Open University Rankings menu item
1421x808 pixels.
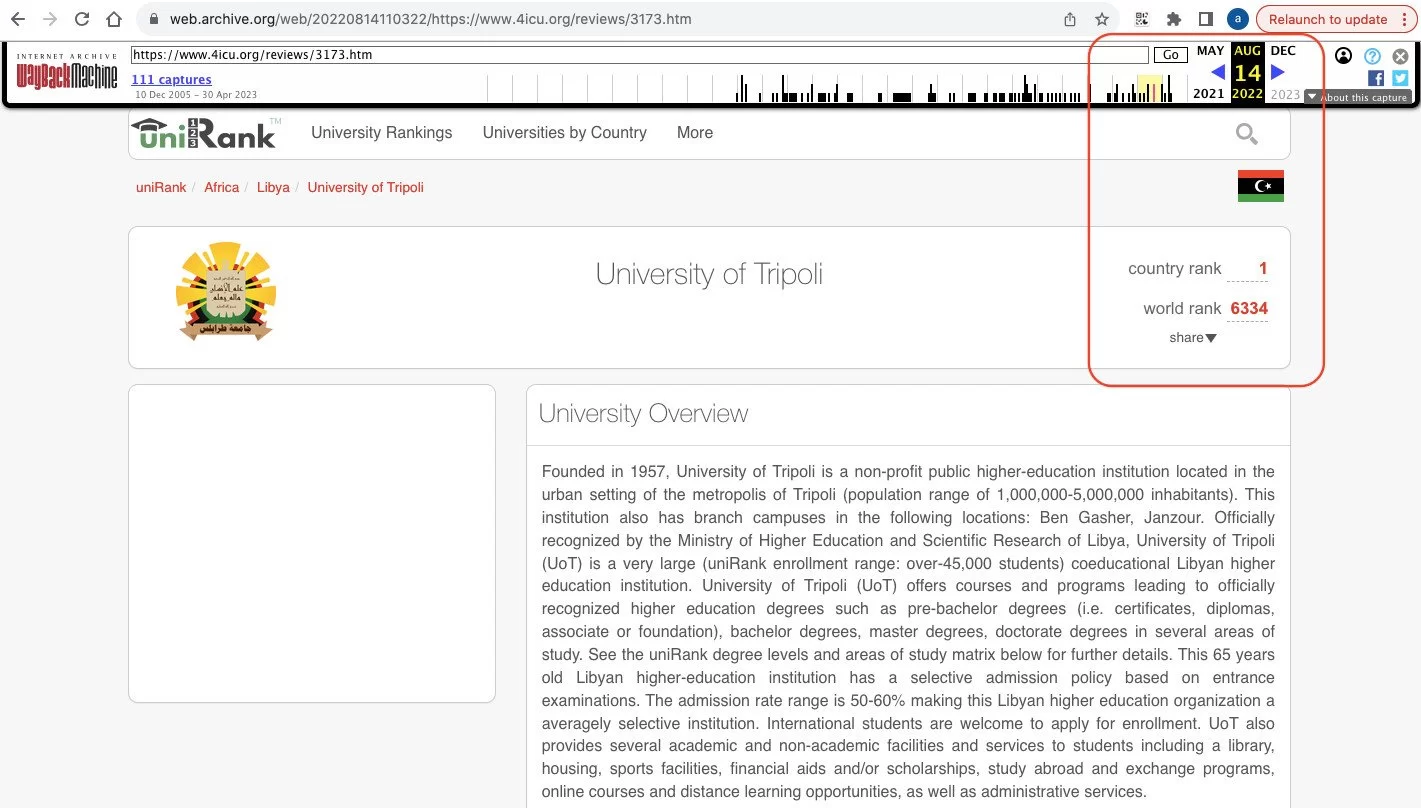click(381, 133)
